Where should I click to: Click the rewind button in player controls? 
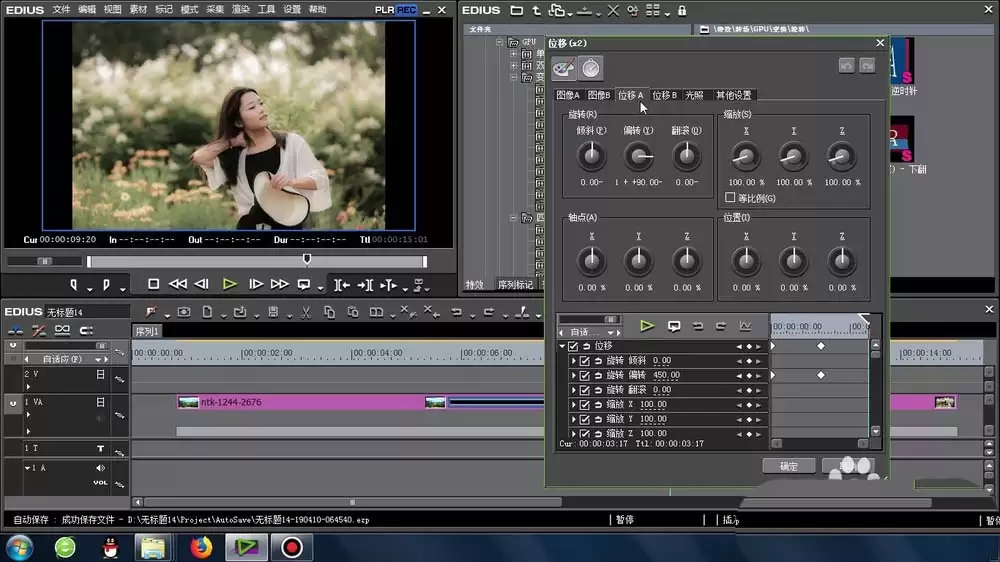(x=177, y=285)
